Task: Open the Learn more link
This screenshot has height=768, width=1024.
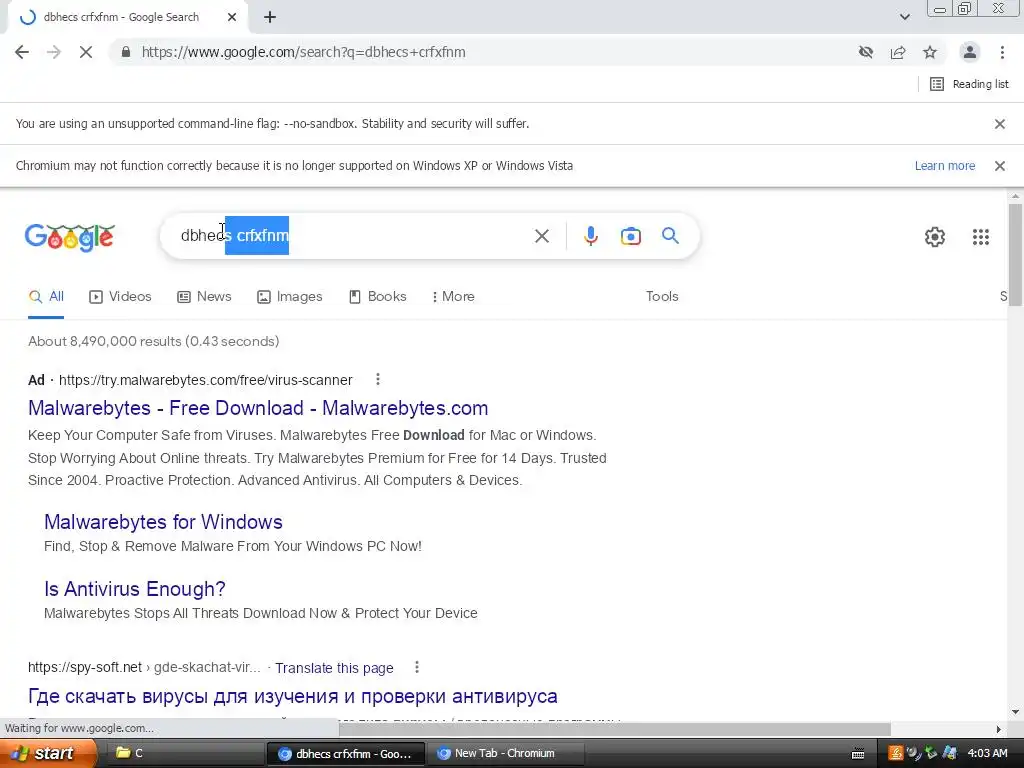Action: click(x=944, y=166)
